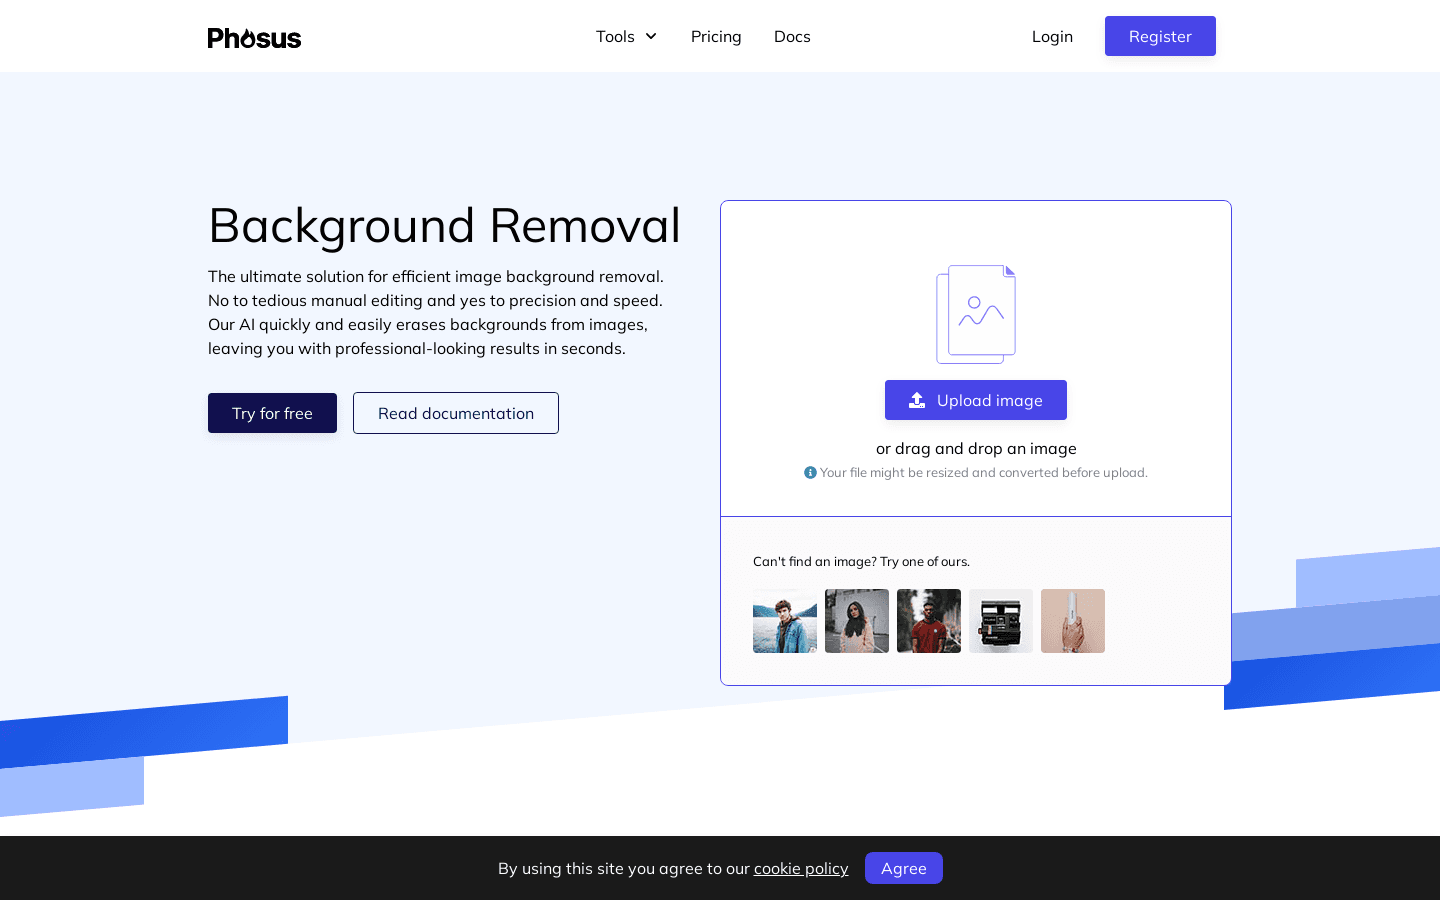Open the Pricing page

pos(716,36)
